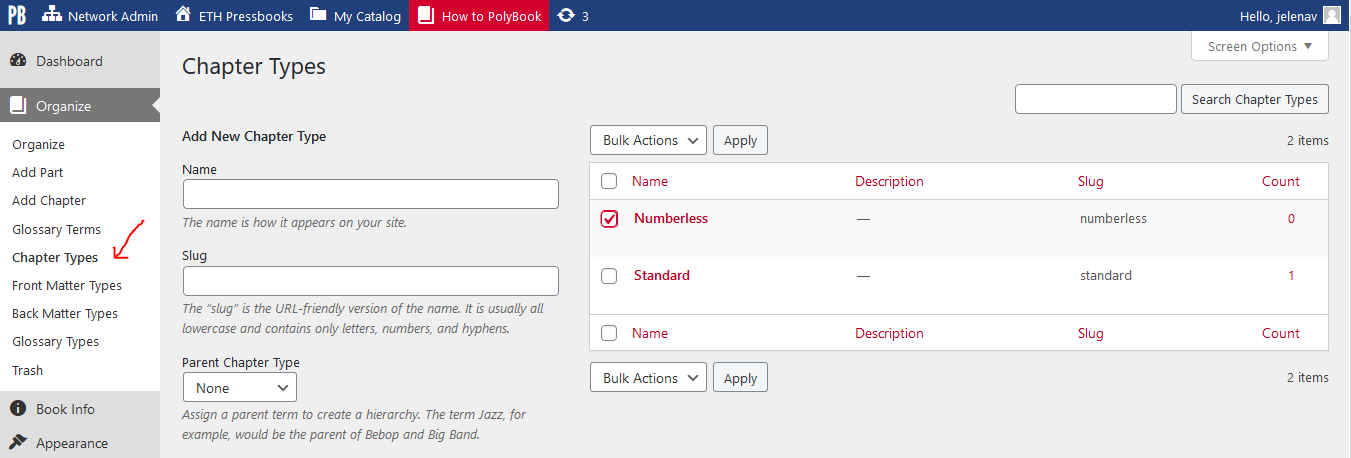Screen dimensions: 1351x458
Task: Click the updates refresh icon
Action: [x=566, y=15]
